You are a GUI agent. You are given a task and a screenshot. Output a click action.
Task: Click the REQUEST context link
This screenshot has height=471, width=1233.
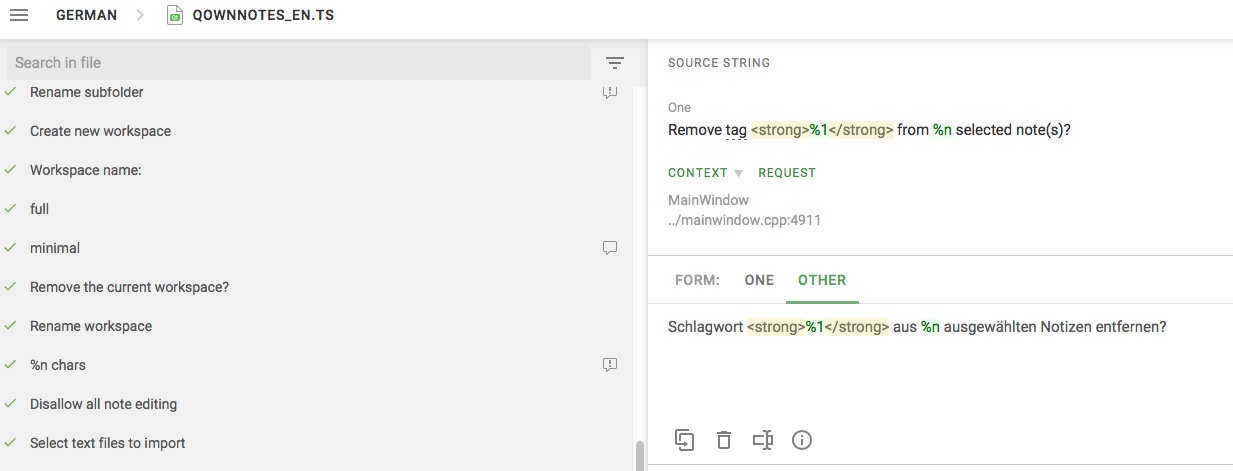click(x=787, y=173)
